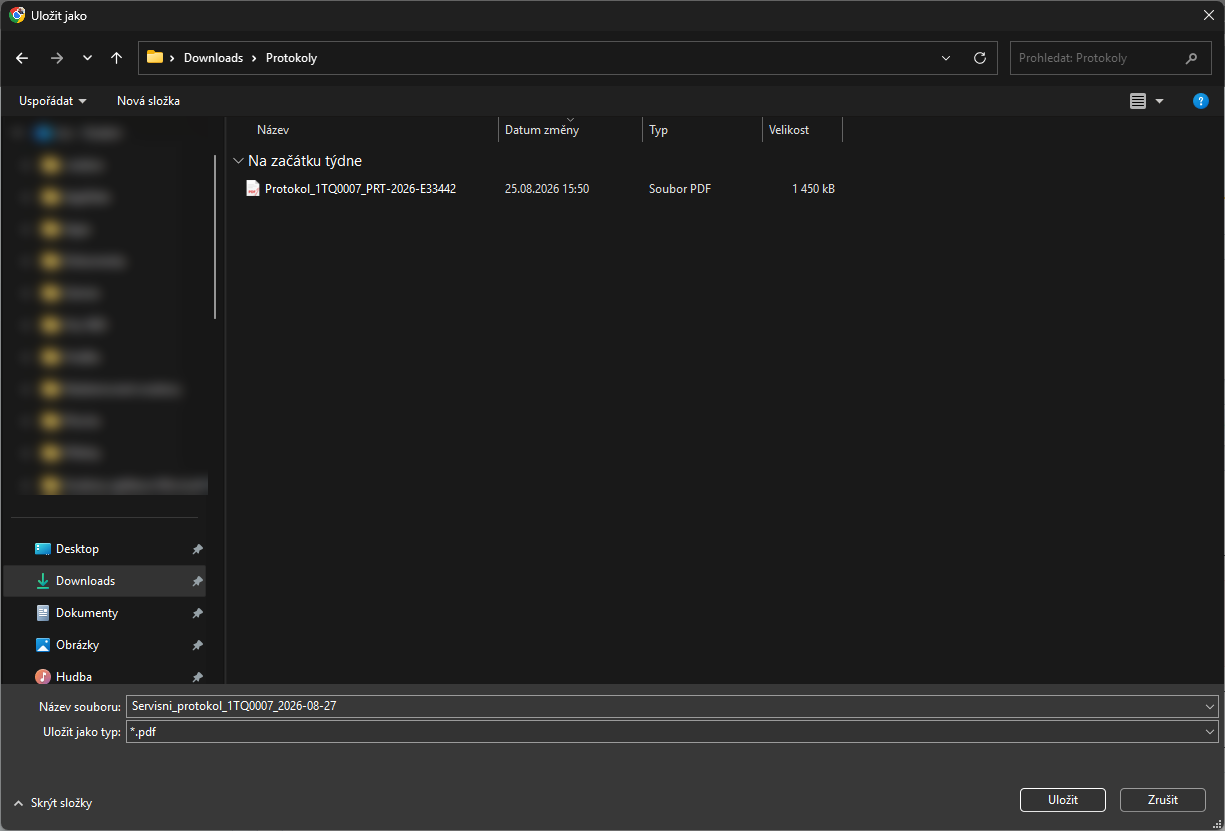1225x831 pixels.
Task: Click the size value 1 450 kB
Action: [813, 188]
